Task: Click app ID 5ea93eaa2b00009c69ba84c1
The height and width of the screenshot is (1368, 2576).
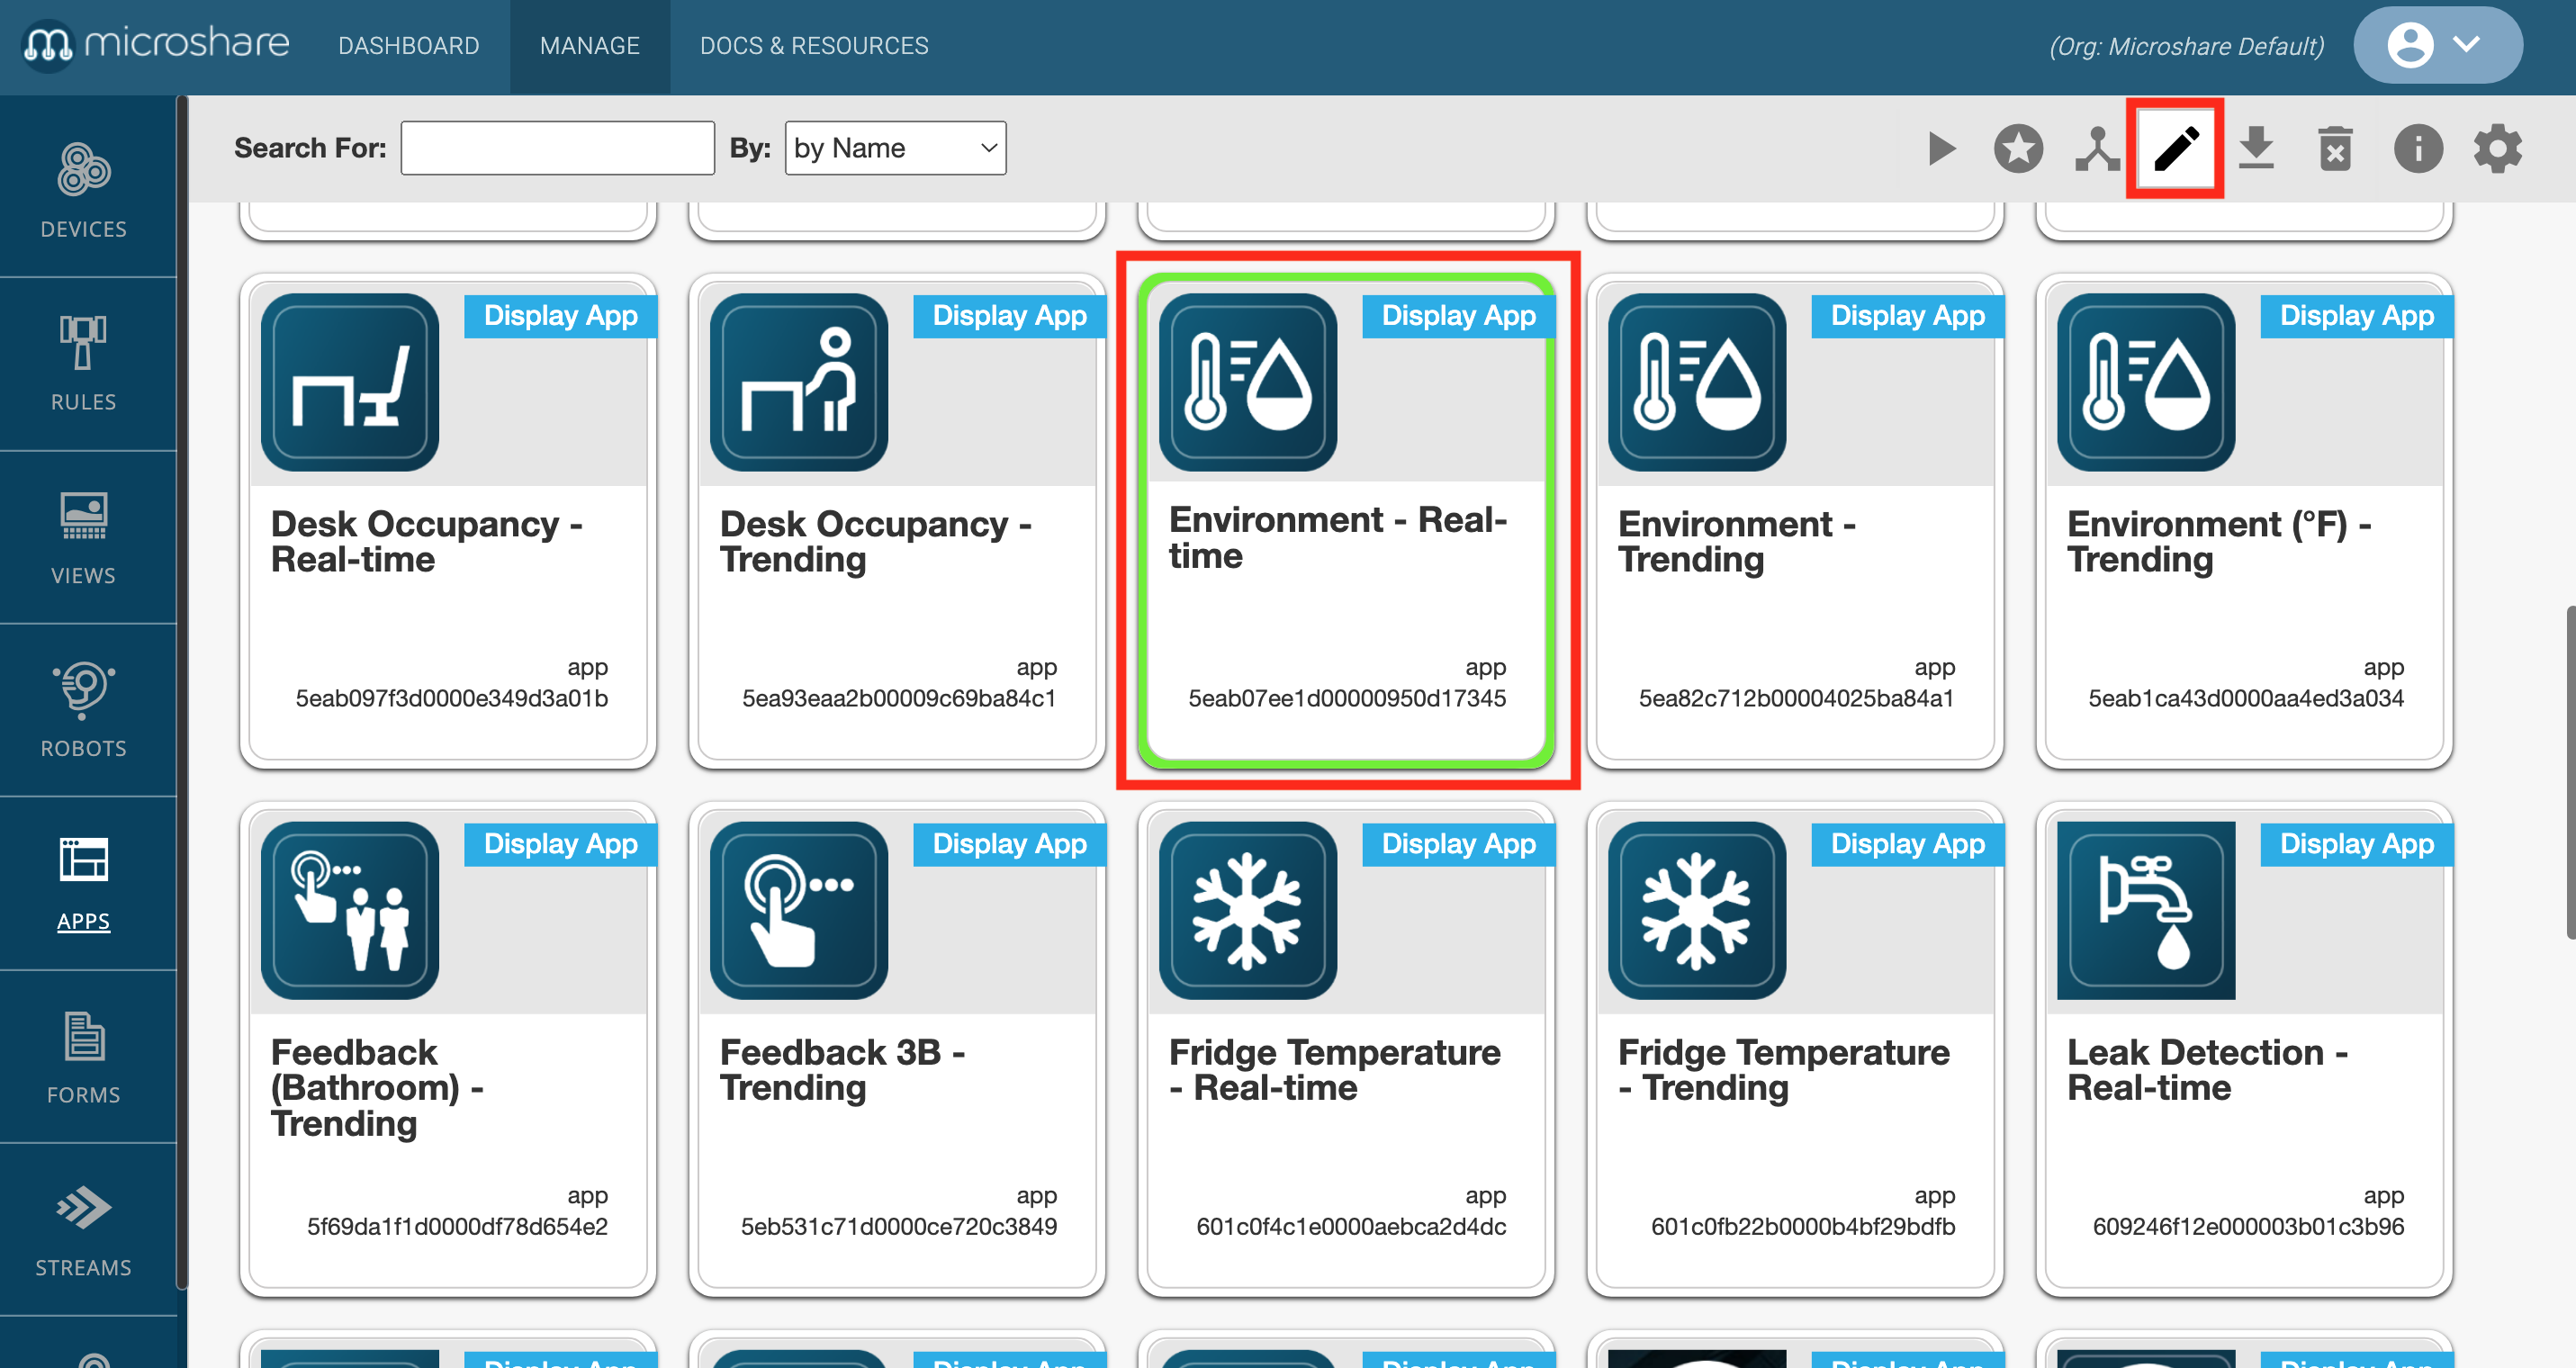Action: (899, 698)
